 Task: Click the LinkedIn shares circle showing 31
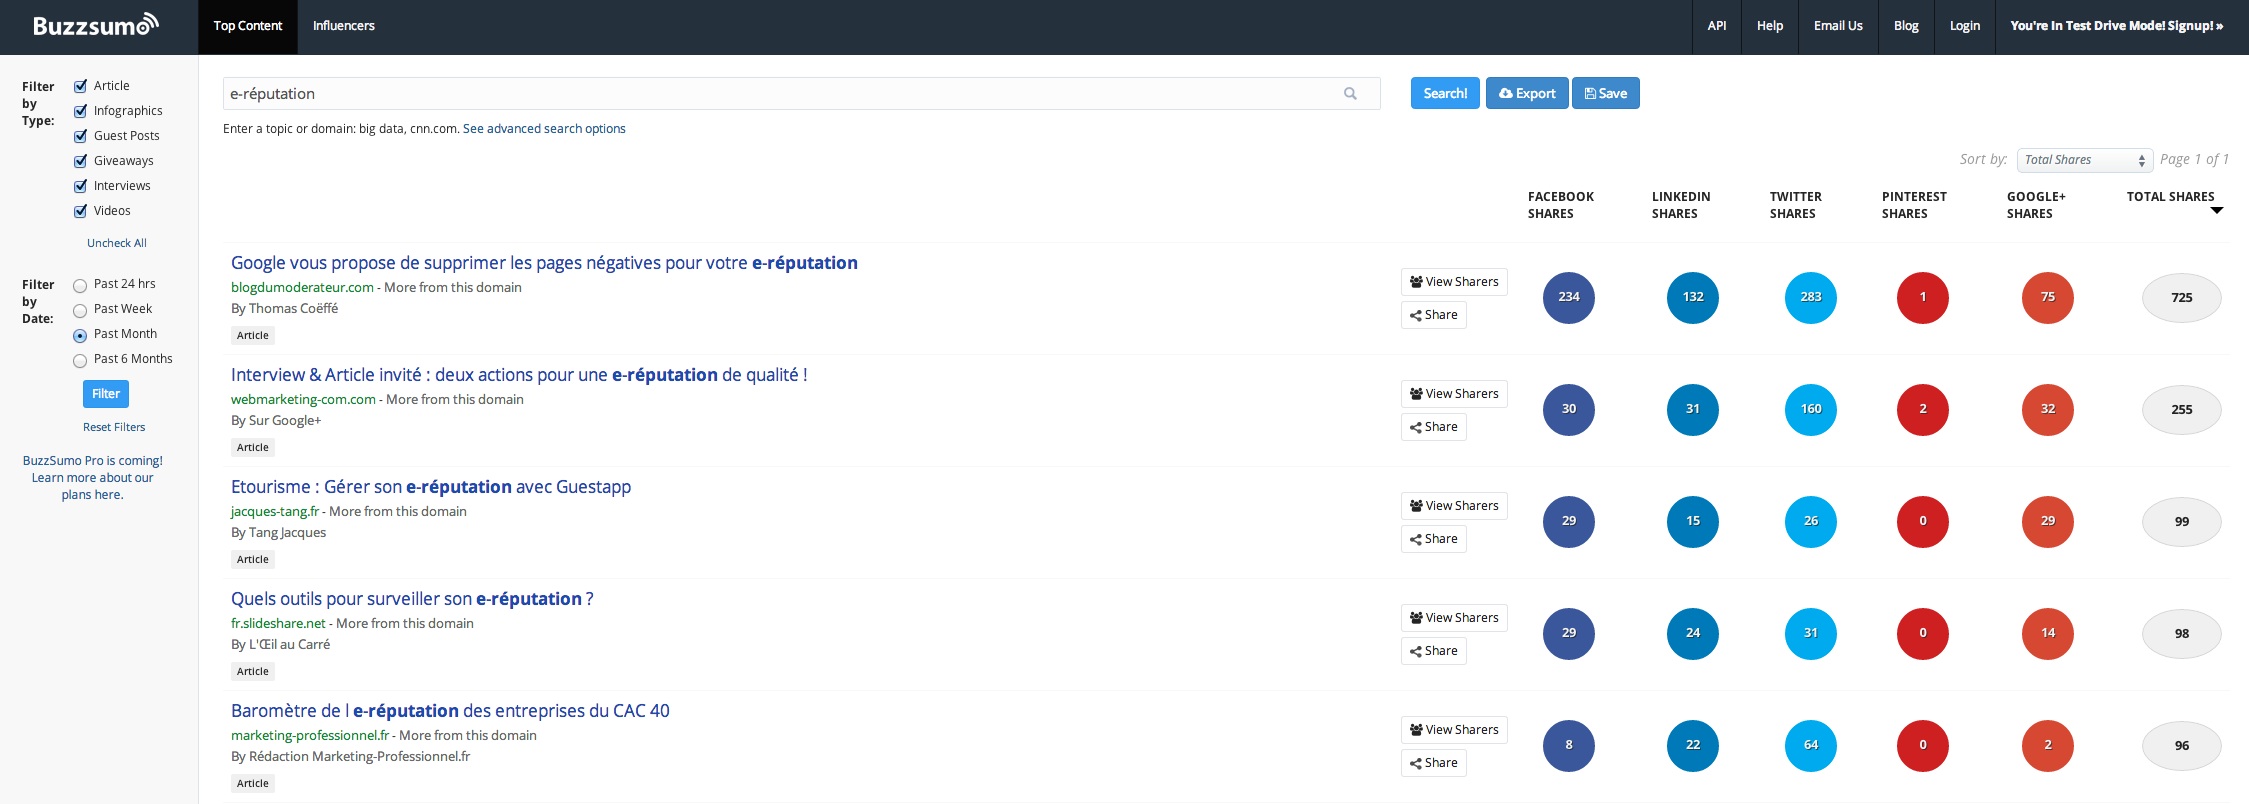point(1693,409)
